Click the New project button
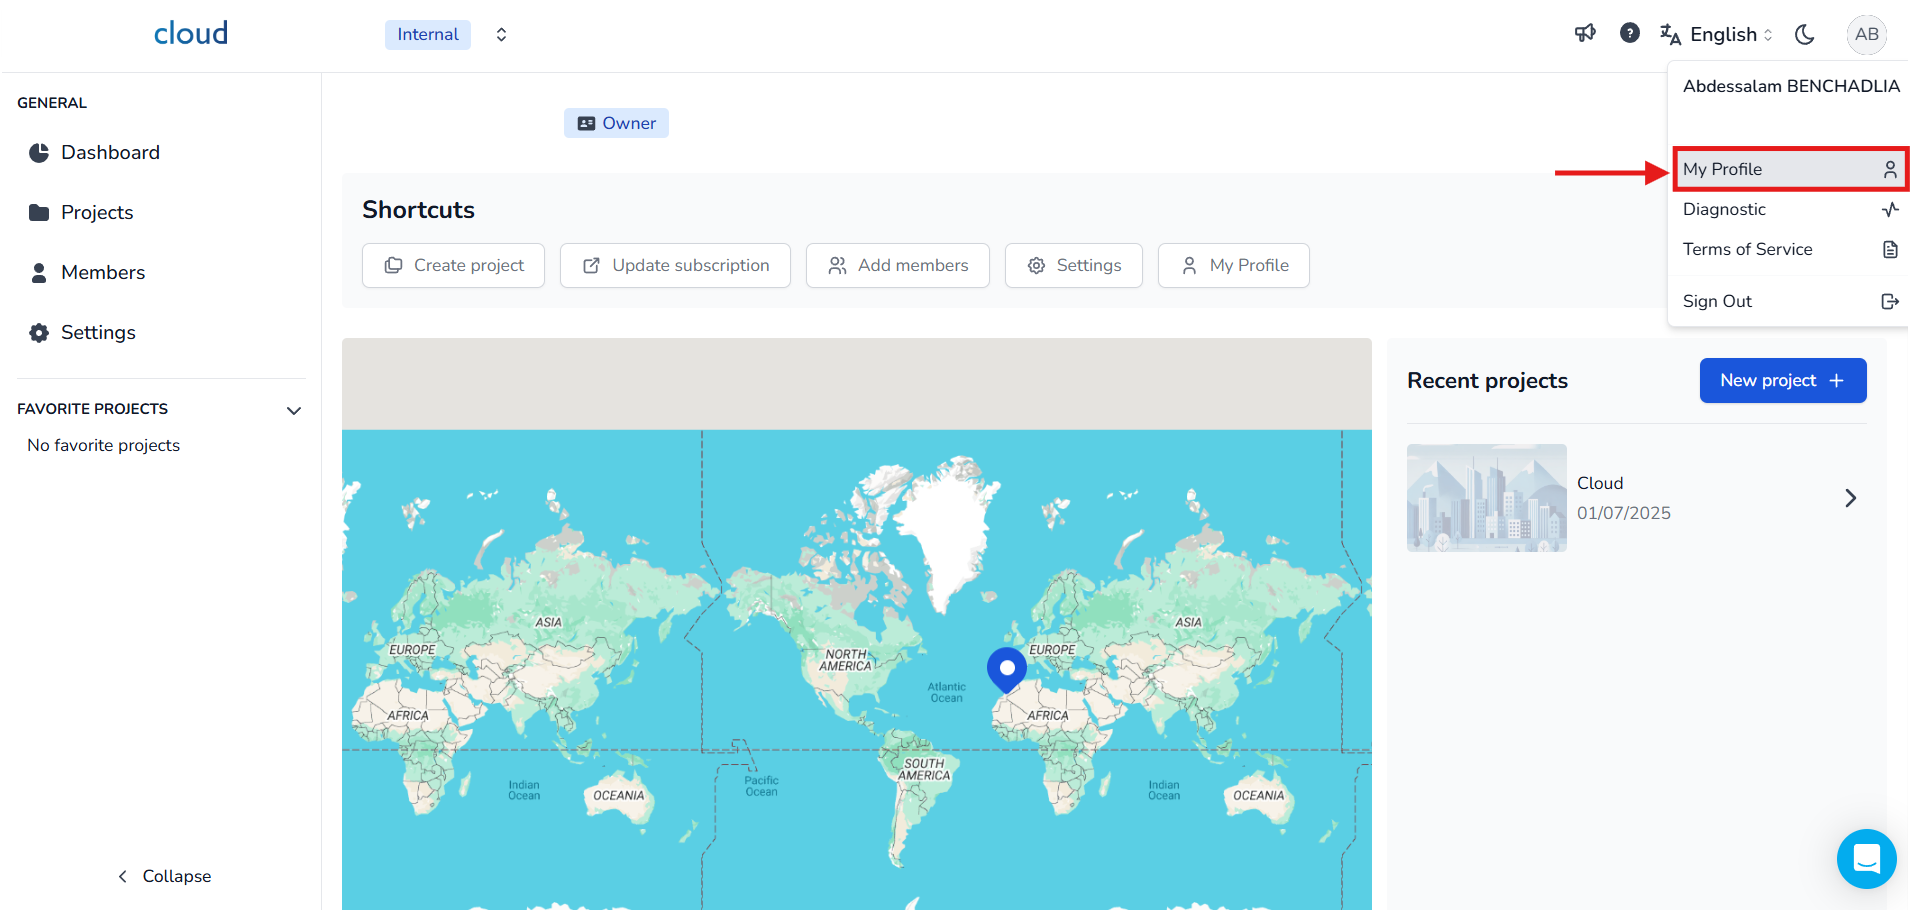The width and height of the screenshot is (1910, 910). pyautogui.click(x=1782, y=381)
